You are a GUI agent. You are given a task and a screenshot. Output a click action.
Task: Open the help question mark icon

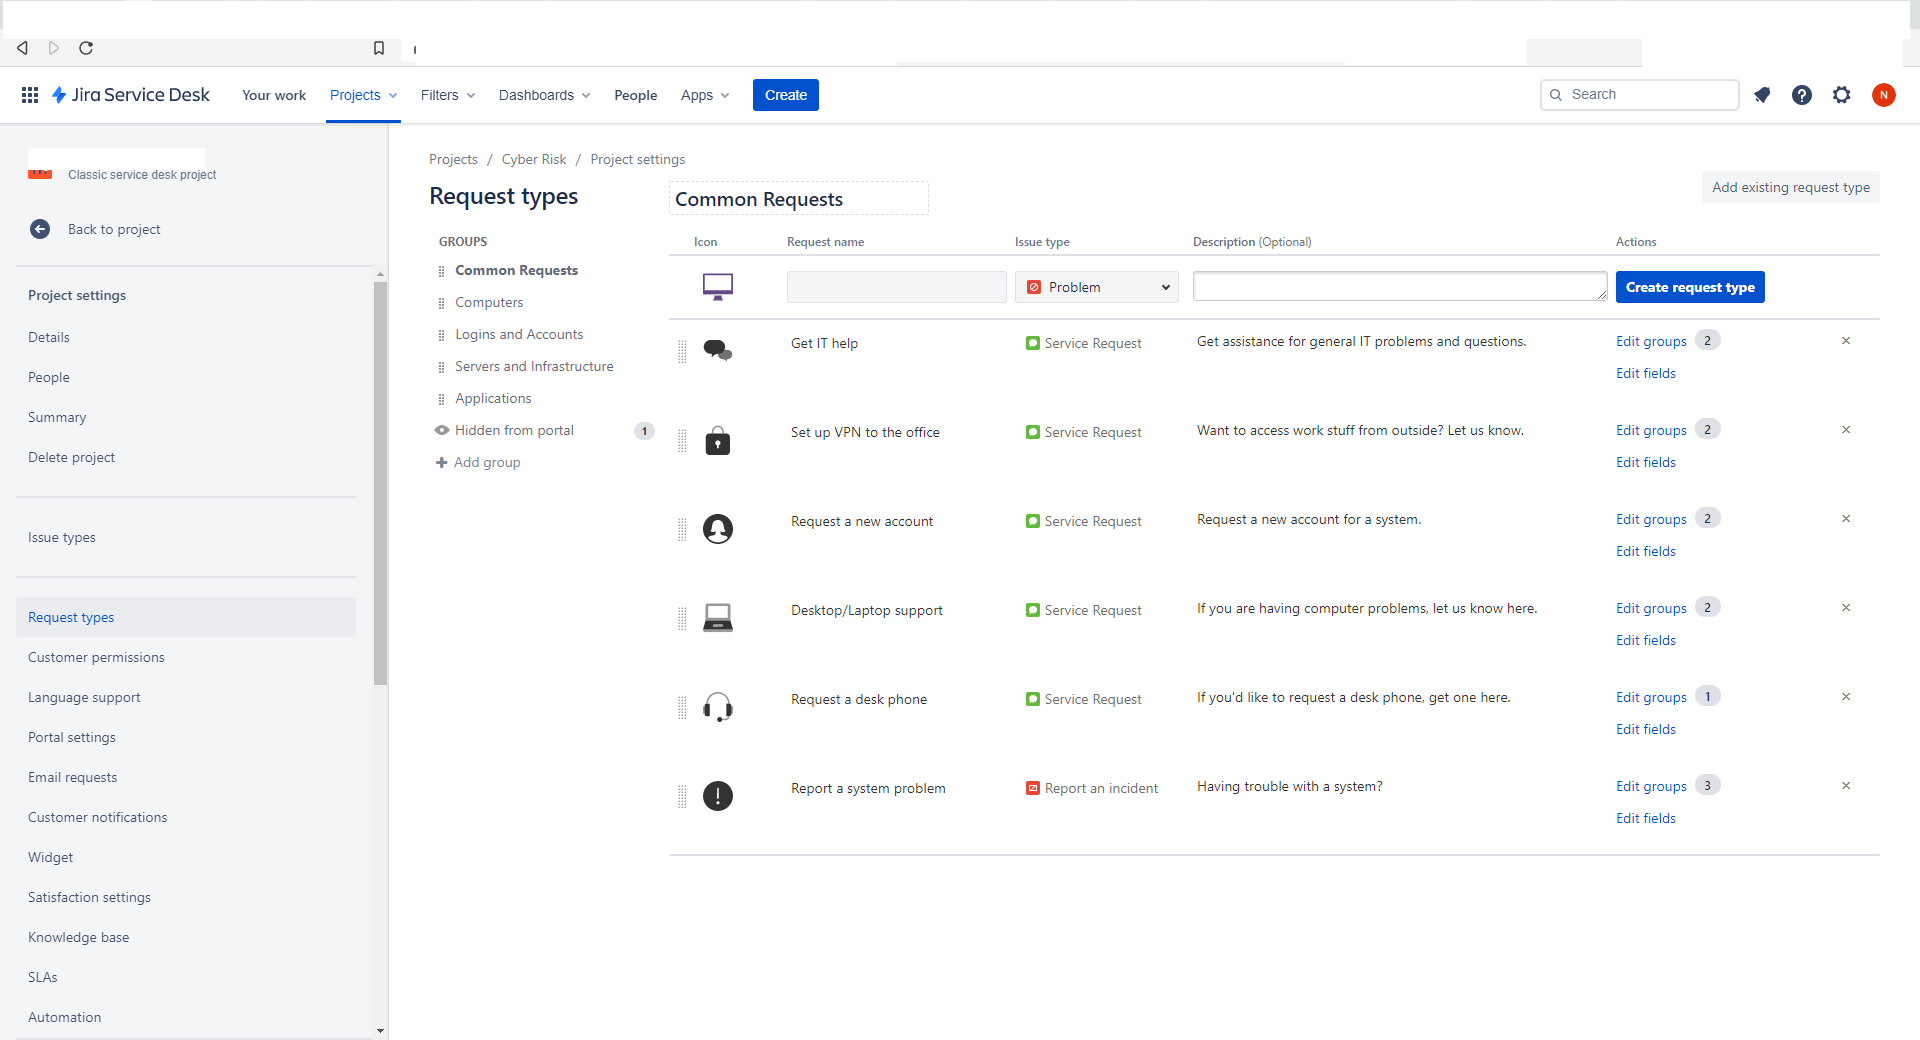click(1802, 95)
